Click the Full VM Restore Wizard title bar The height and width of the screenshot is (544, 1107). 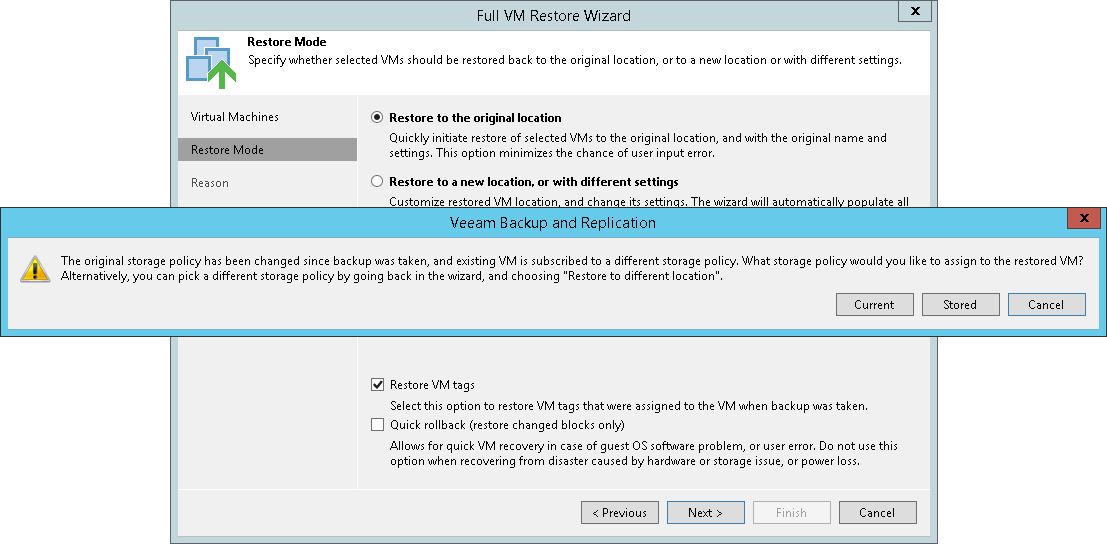click(x=553, y=15)
